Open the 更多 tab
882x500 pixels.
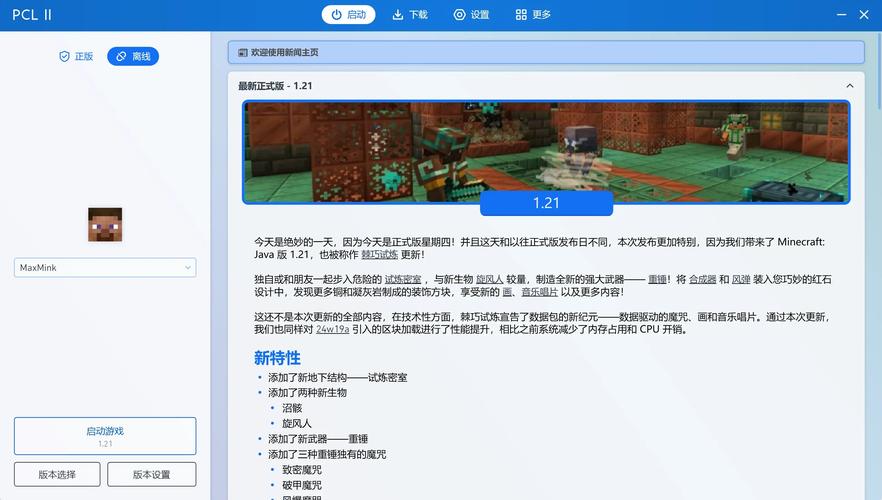tap(533, 15)
